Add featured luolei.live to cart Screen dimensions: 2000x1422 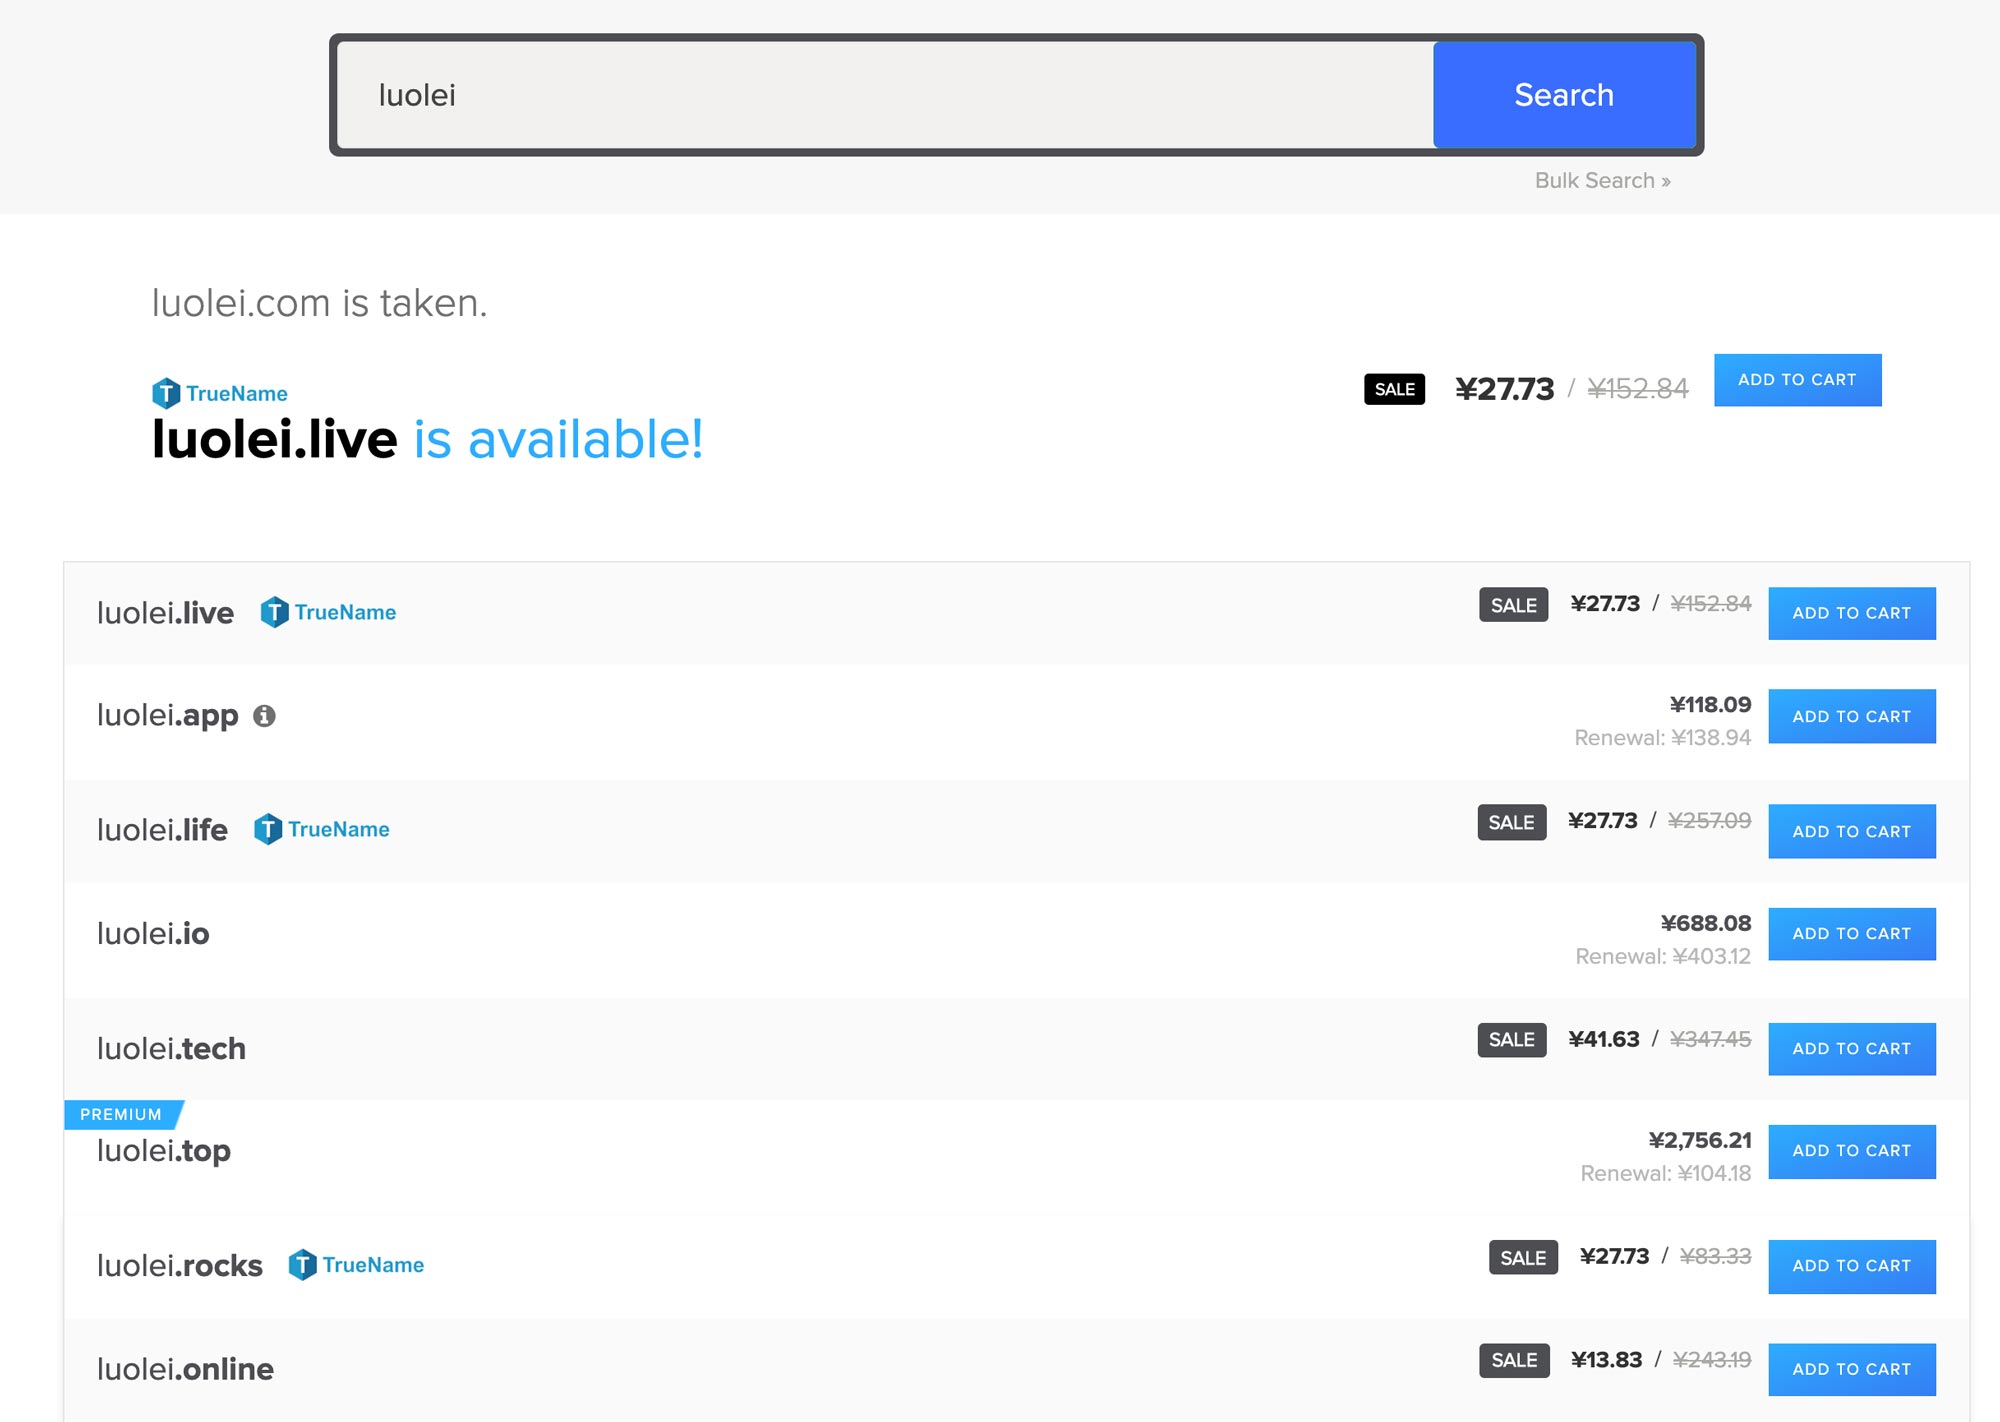tap(1796, 380)
